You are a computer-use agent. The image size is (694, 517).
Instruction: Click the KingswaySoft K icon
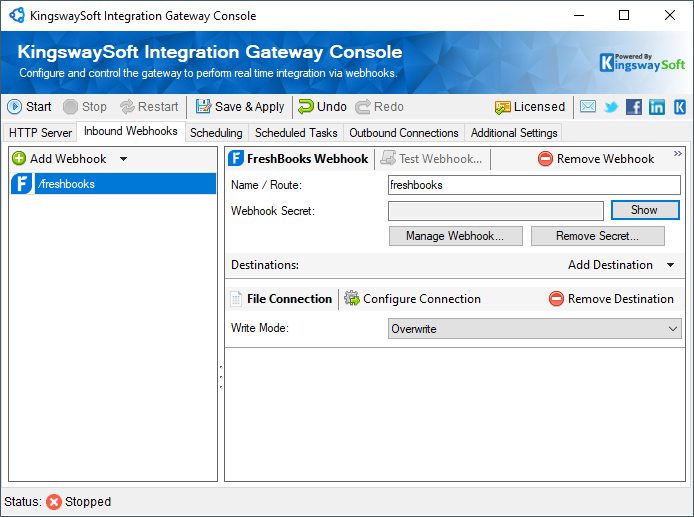[680, 107]
